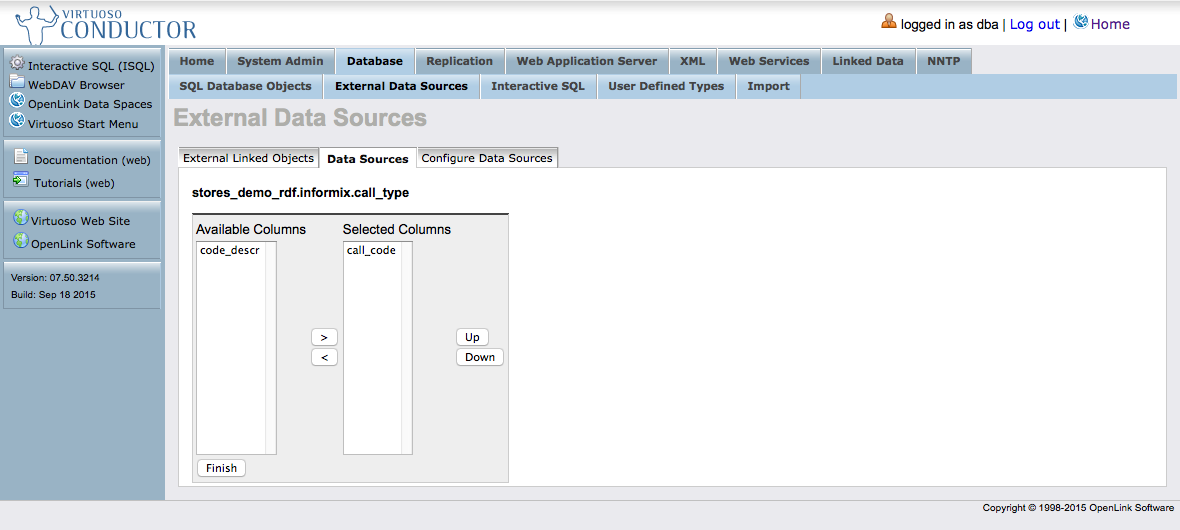1180x530 pixels.
Task: Click the Virtuoso Web Site globe icon
Action: click(20, 219)
